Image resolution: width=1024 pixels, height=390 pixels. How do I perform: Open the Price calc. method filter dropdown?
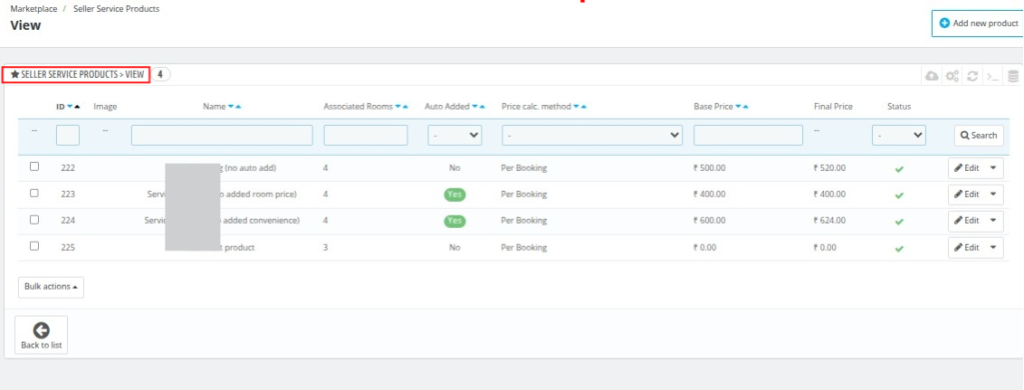click(x=592, y=135)
